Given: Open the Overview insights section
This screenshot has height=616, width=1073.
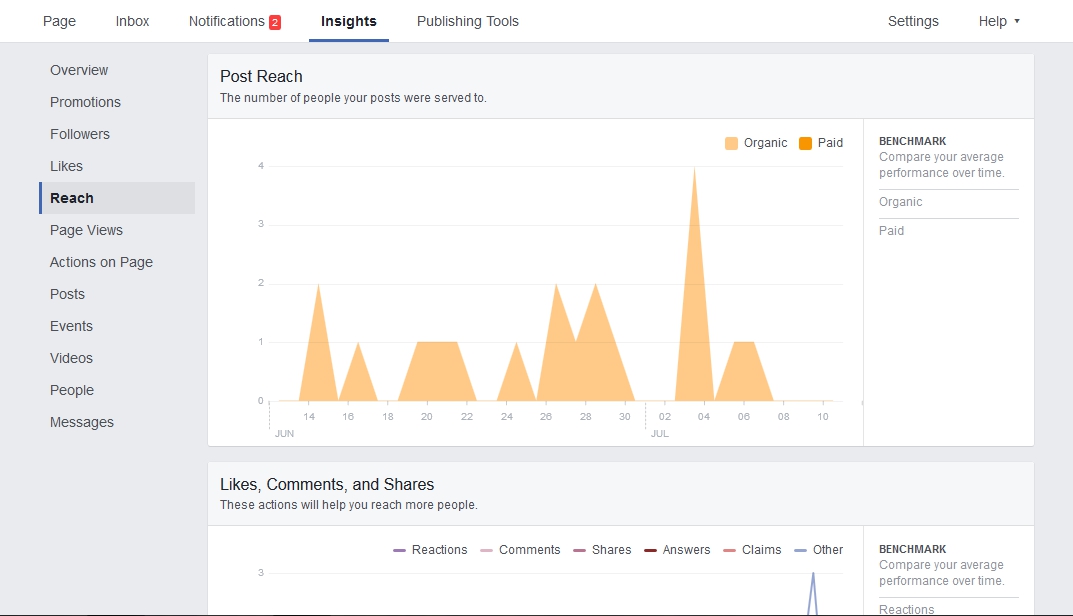Looking at the screenshot, I should pyautogui.click(x=79, y=70).
